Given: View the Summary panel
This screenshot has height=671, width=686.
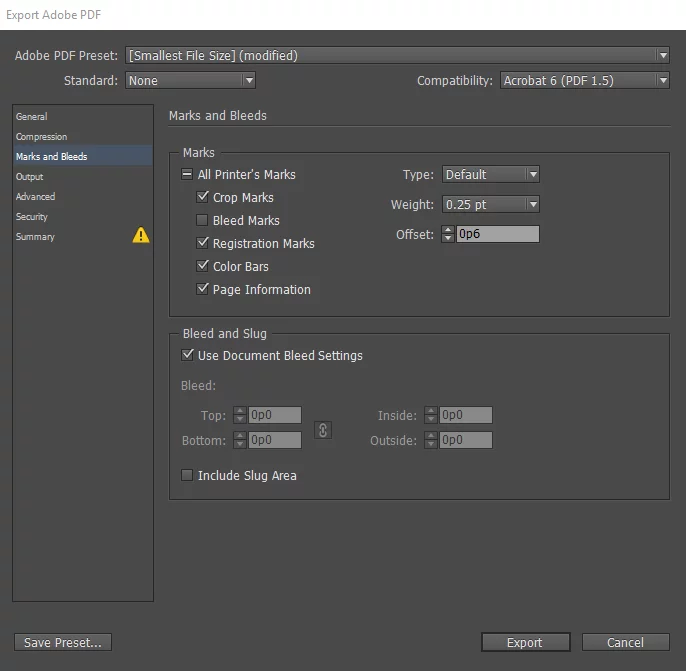Looking at the screenshot, I should 83,237.
